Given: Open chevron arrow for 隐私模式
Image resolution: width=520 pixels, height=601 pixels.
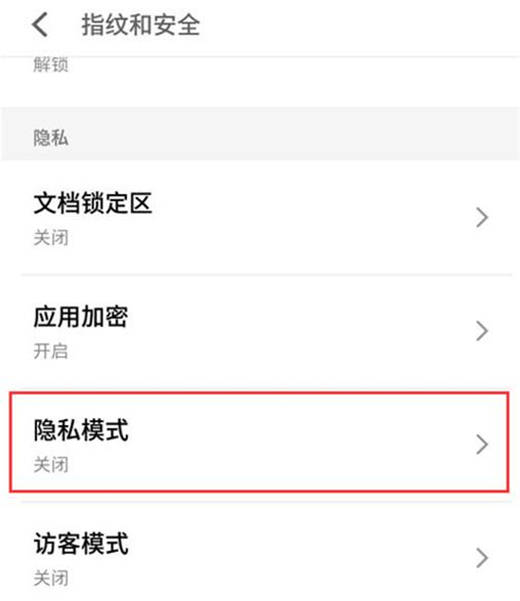Looking at the screenshot, I should tap(482, 444).
